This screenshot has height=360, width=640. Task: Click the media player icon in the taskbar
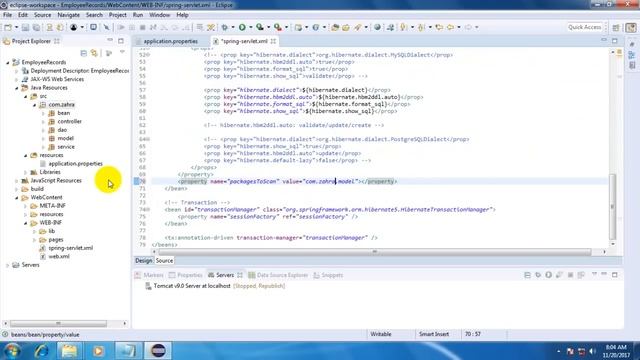tap(98, 351)
